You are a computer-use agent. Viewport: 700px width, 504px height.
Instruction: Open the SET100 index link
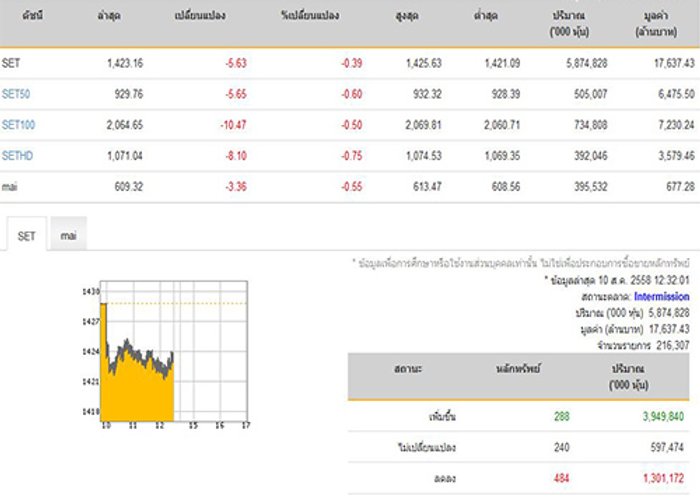pyautogui.click(x=18, y=125)
